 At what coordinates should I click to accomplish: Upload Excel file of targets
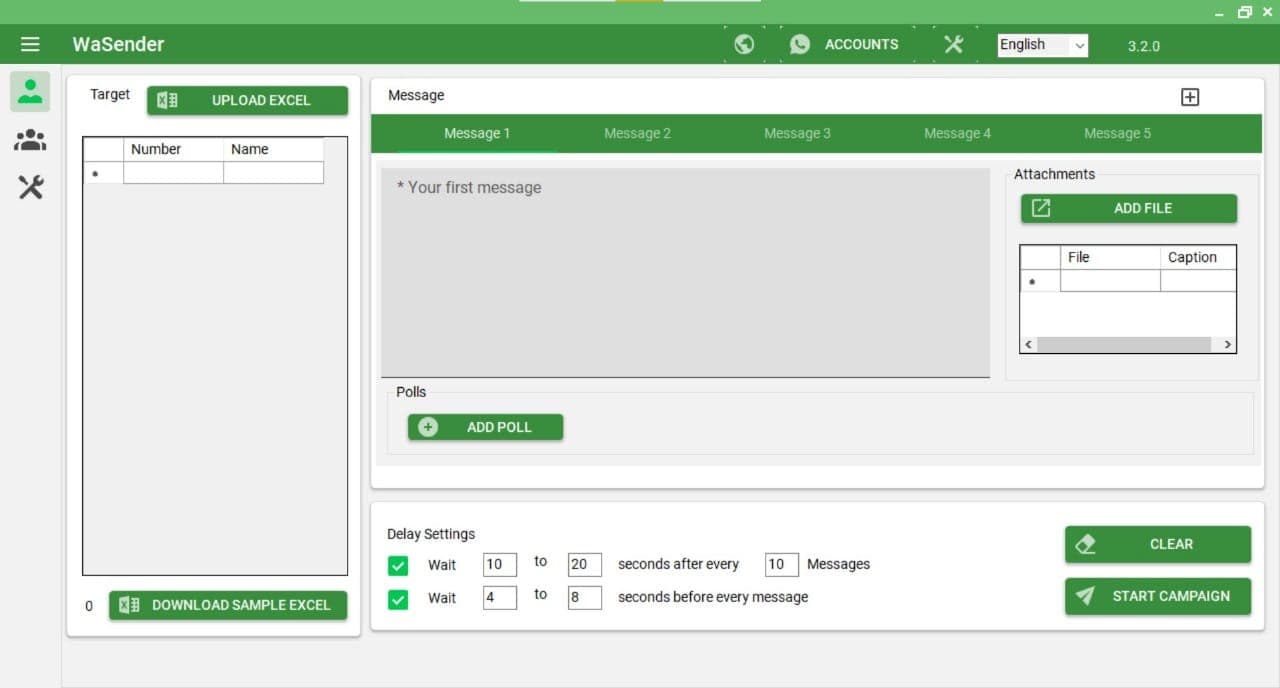pos(247,100)
